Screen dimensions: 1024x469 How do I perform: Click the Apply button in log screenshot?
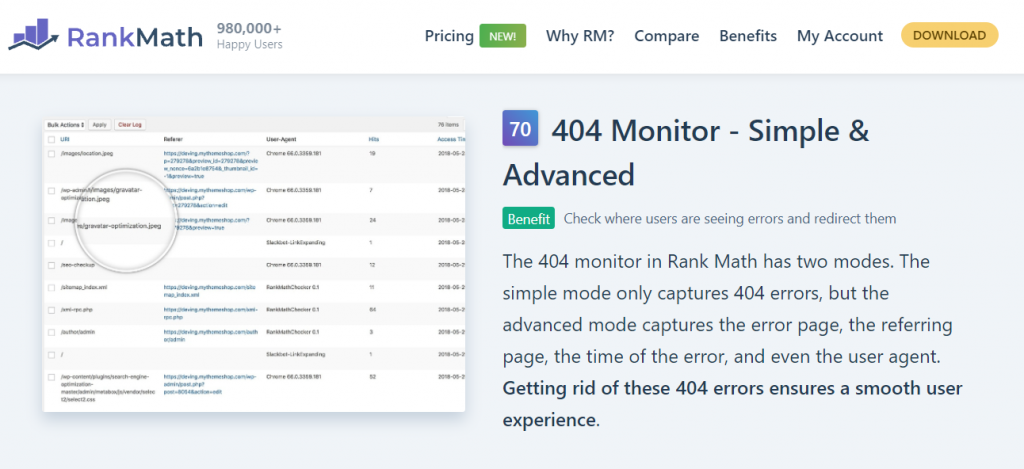tap(99, 124)
